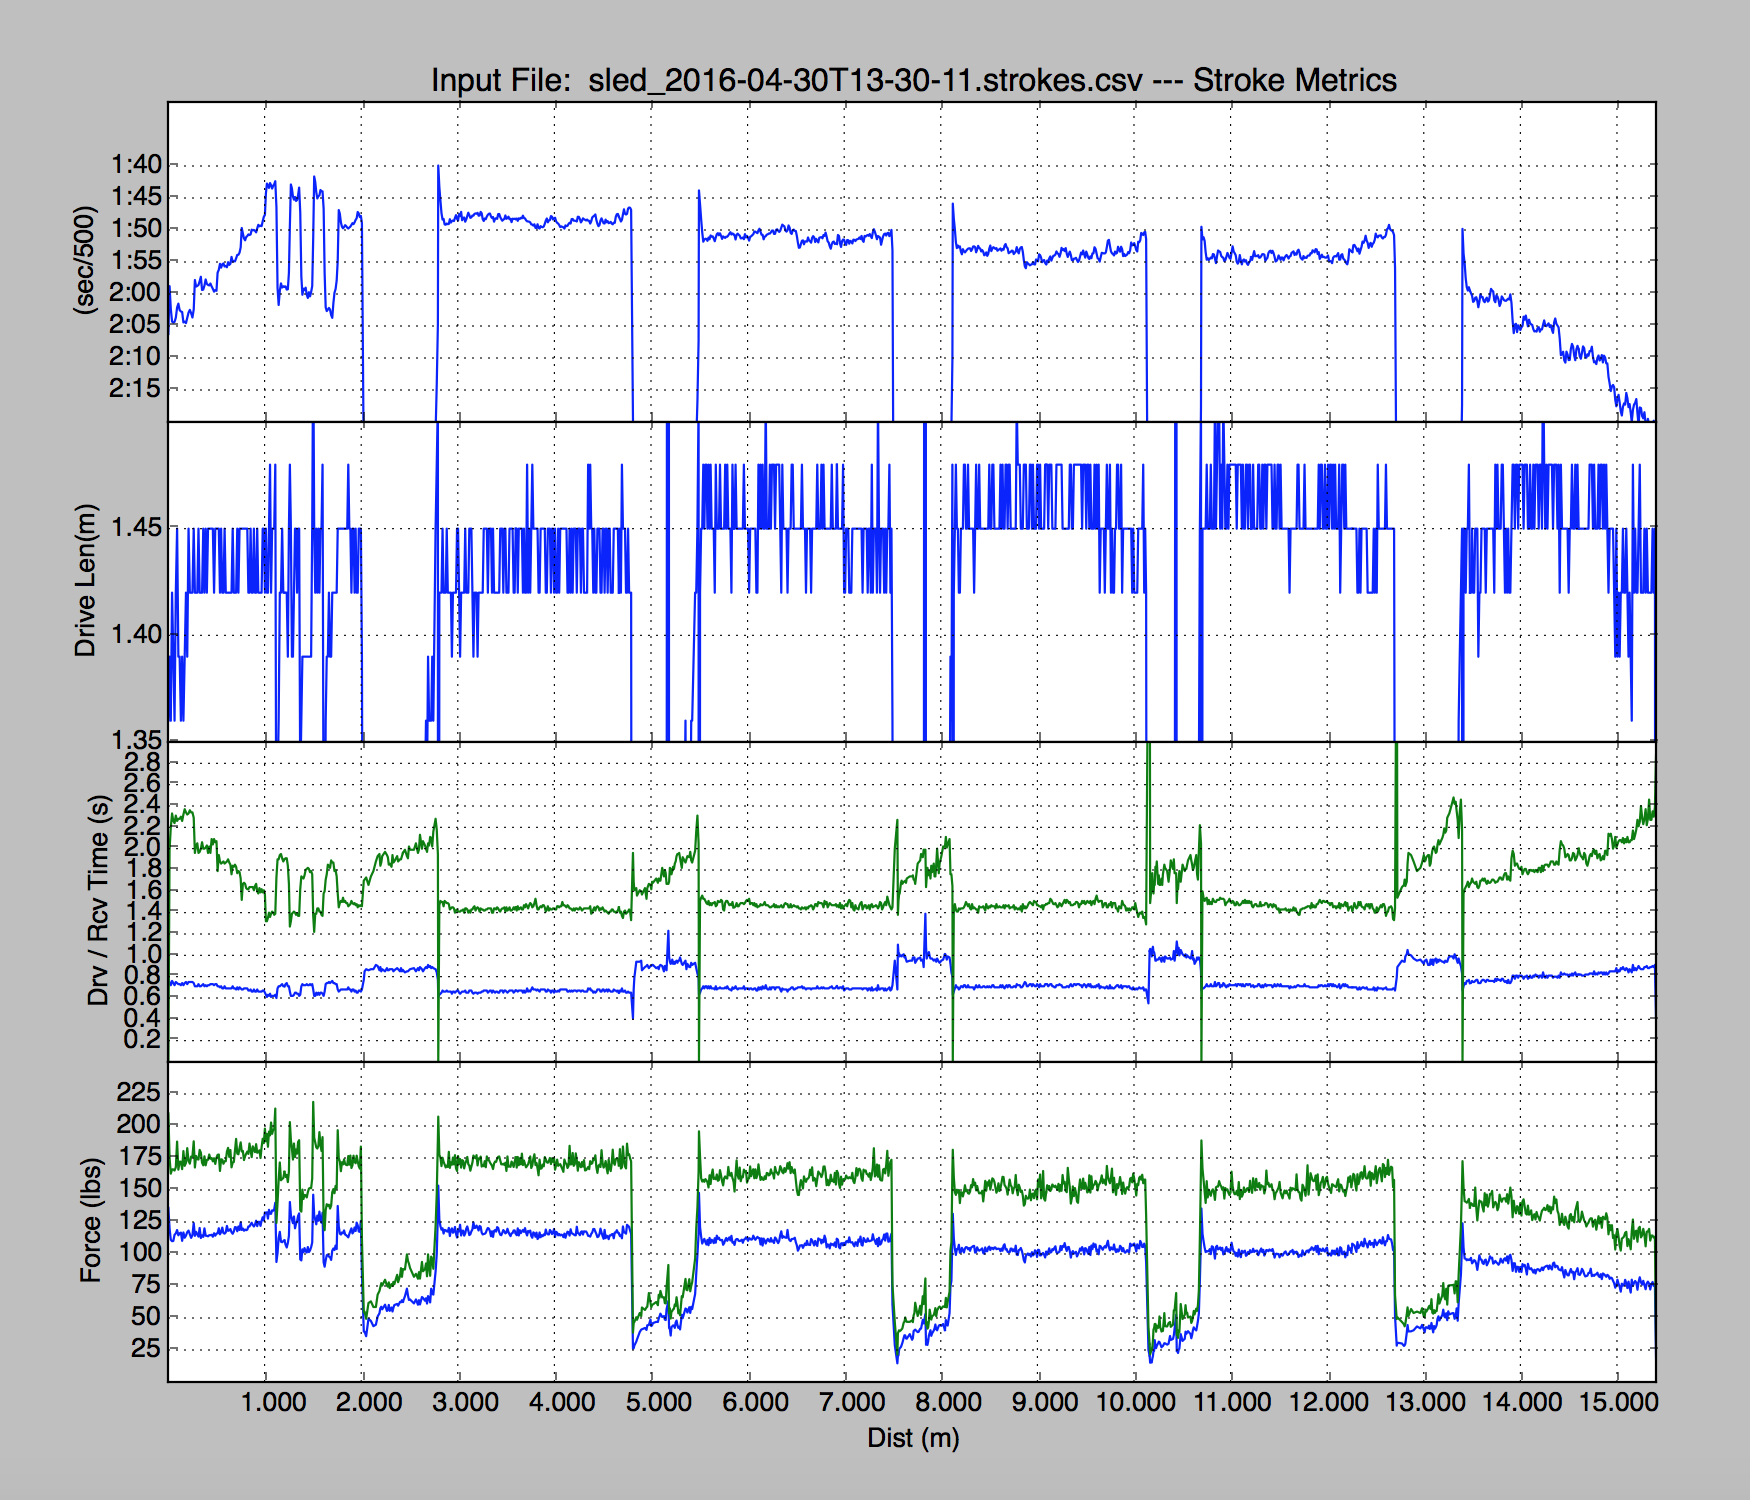Click the "Drv / Rcv Time (s)" axis label
Screen dimensions: 1750x1500
98,900
